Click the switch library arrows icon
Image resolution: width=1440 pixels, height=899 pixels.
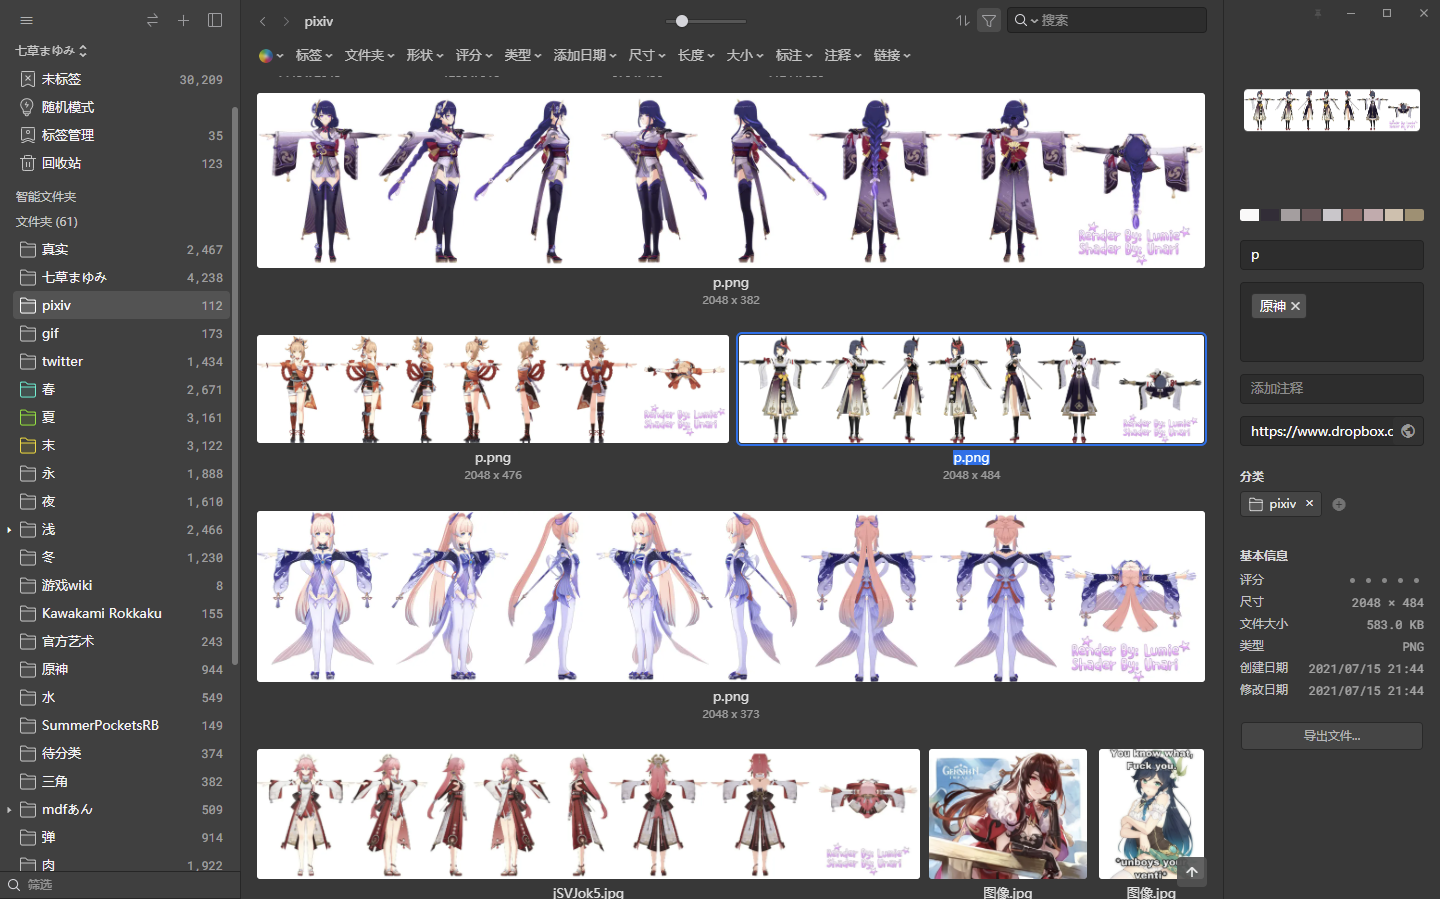(152, 20)
